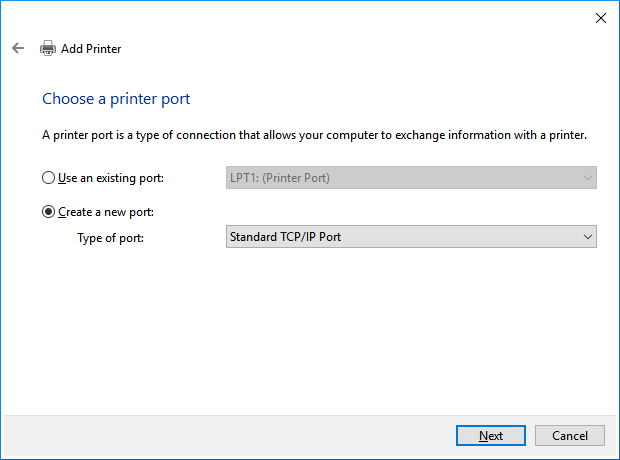Viewport: 620px width, 460px height.
Task: Click the printer port description sentence
Action: point(314,135)
